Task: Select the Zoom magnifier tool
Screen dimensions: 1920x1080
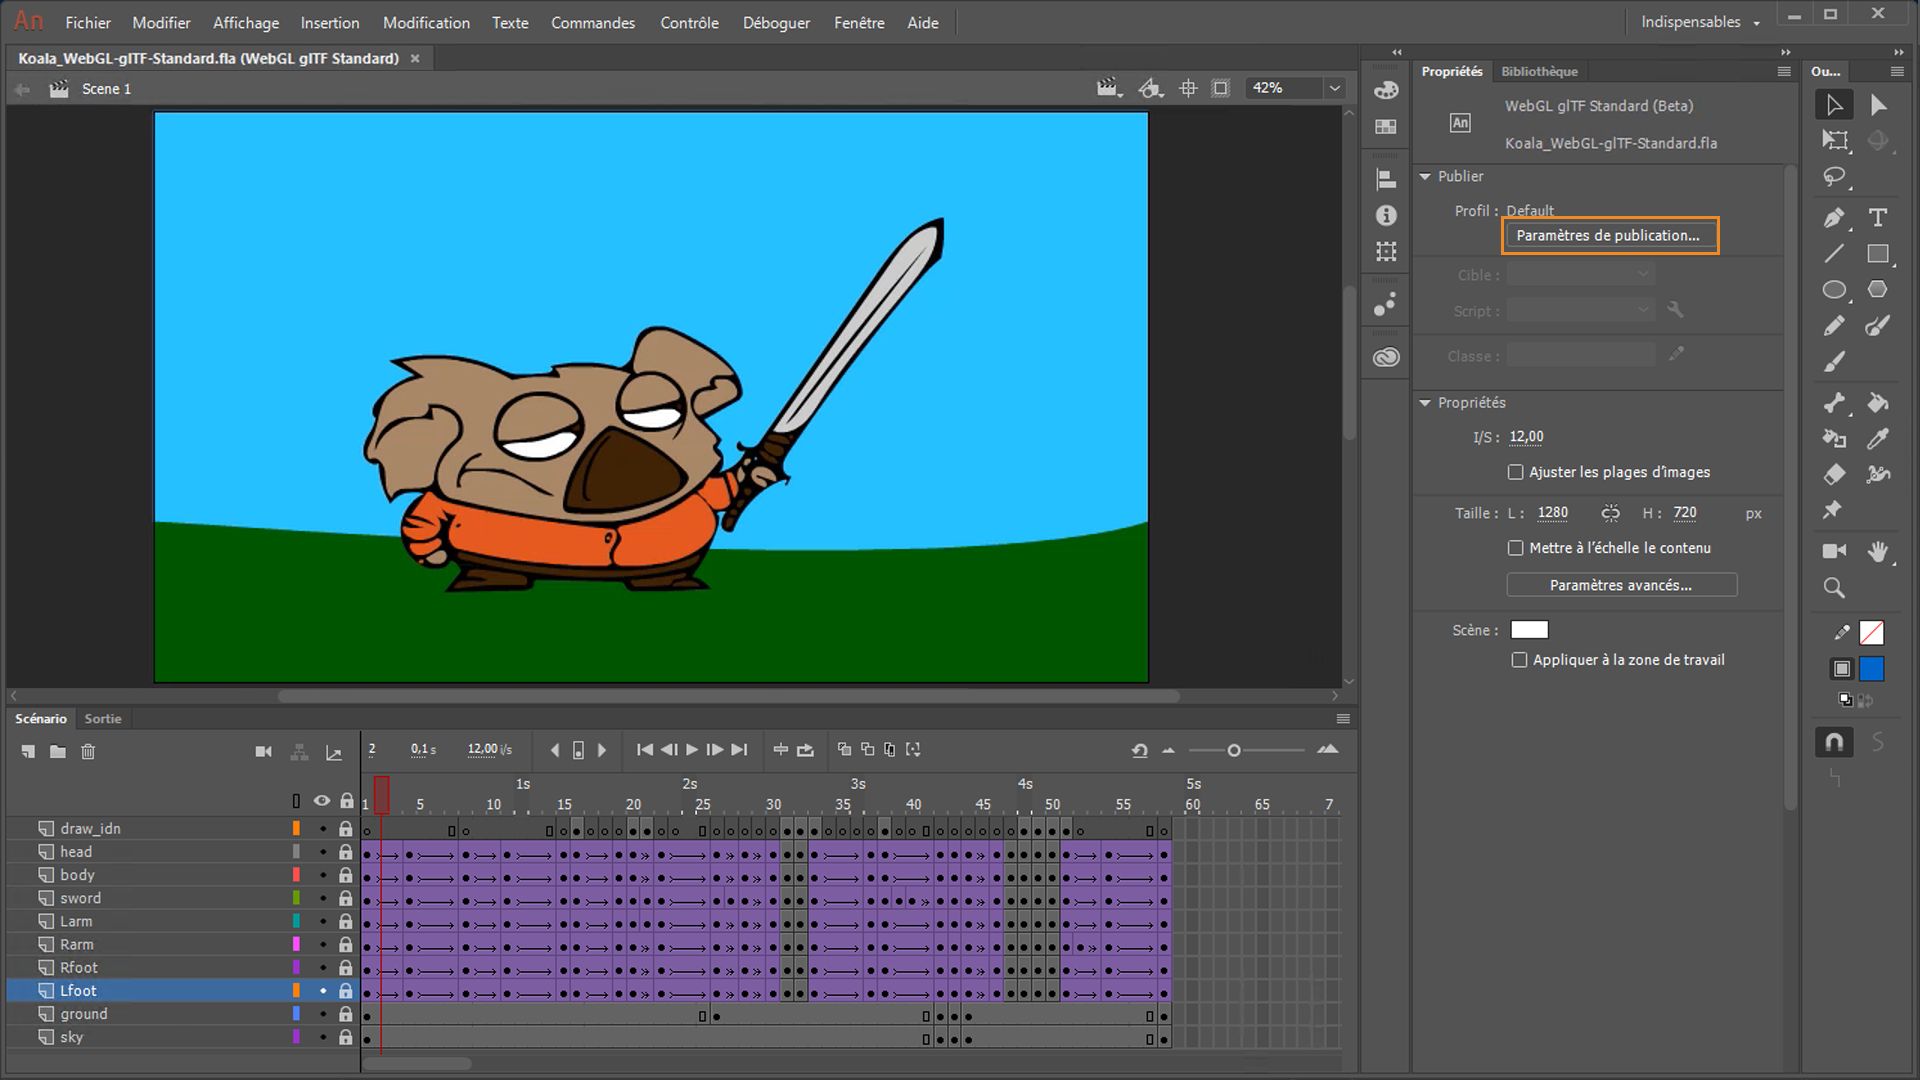Action: point(1833,588)
